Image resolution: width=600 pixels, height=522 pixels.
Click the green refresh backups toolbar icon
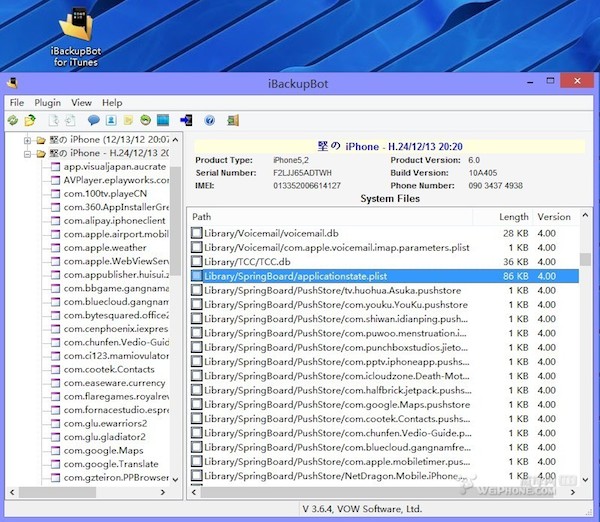pyautogui.click(x=13, y=120)
